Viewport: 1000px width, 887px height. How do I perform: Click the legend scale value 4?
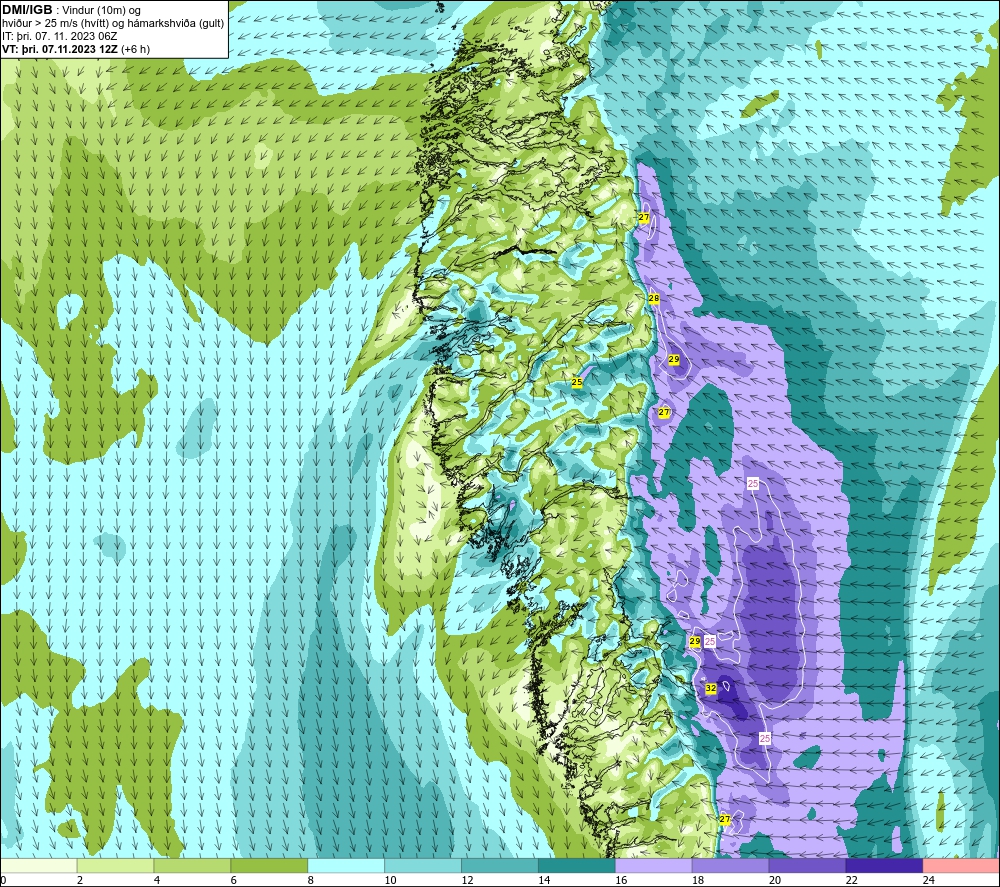157,880
